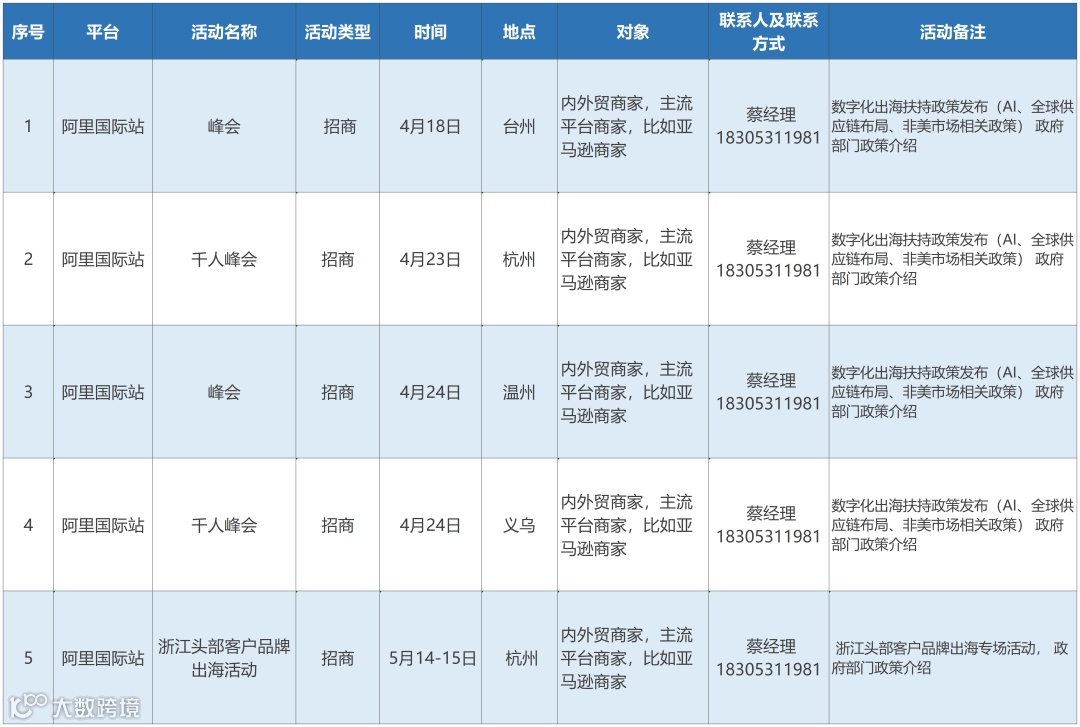1080x727 pixels.
Task: Select the sequence number 4 cell
Action: tap(28, 525)
